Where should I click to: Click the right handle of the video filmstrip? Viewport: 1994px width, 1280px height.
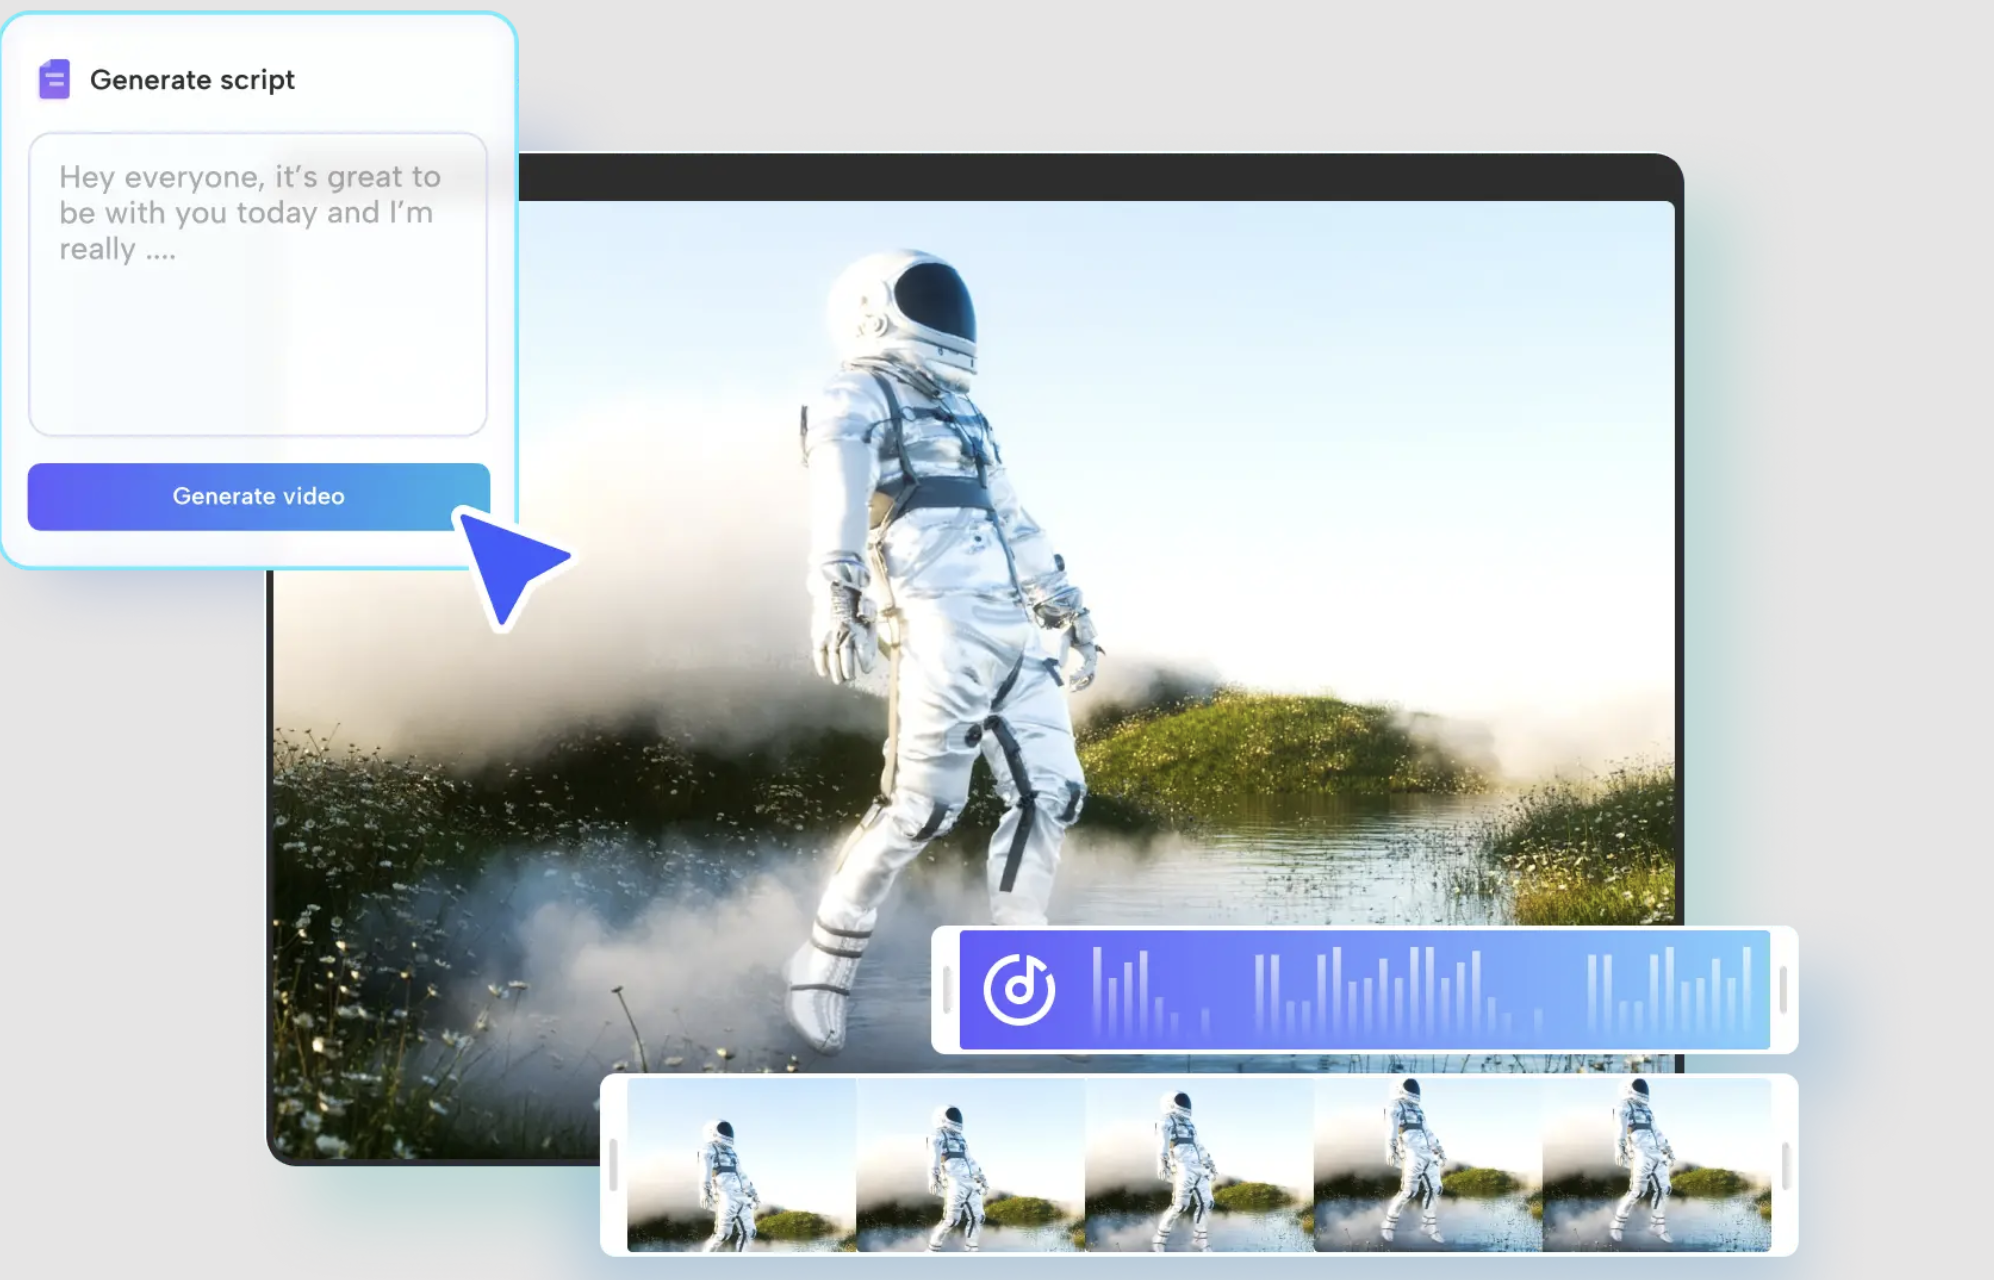[1785, 1165]
